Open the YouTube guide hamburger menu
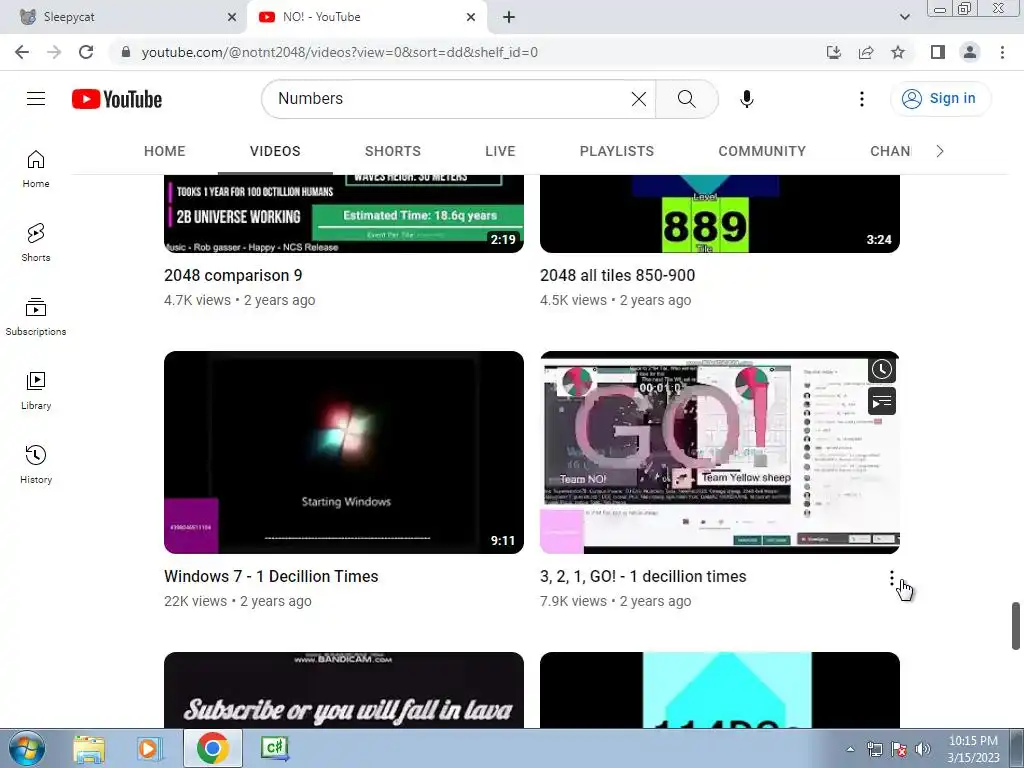The width and height of the screenshot is (1024, 768). tap(36, 99)
